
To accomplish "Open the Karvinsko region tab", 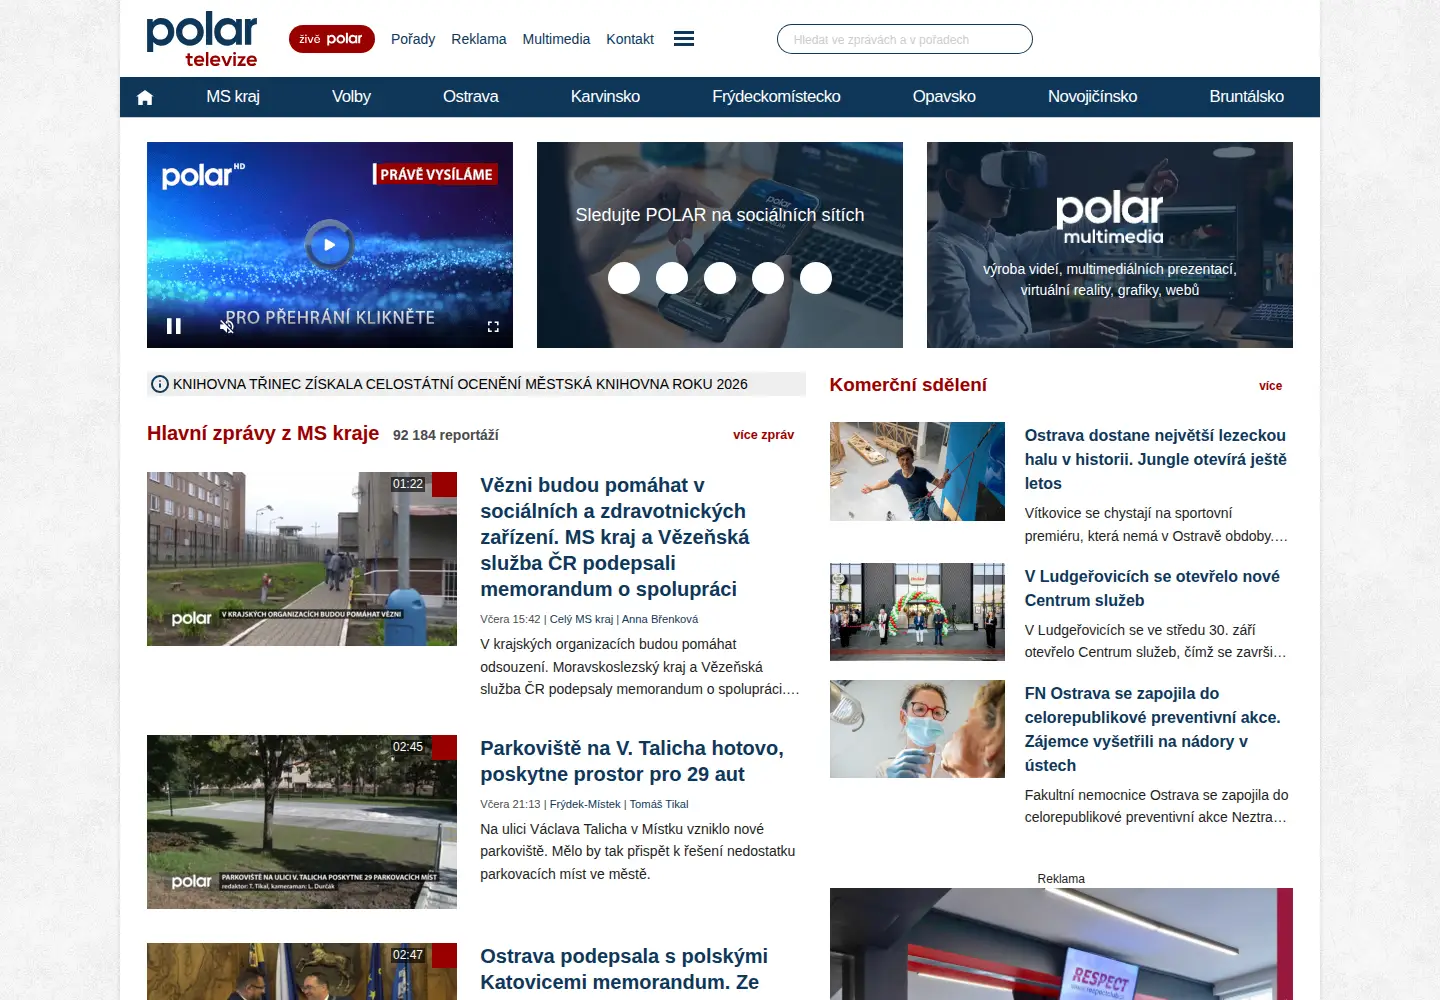I will [605, 97].
